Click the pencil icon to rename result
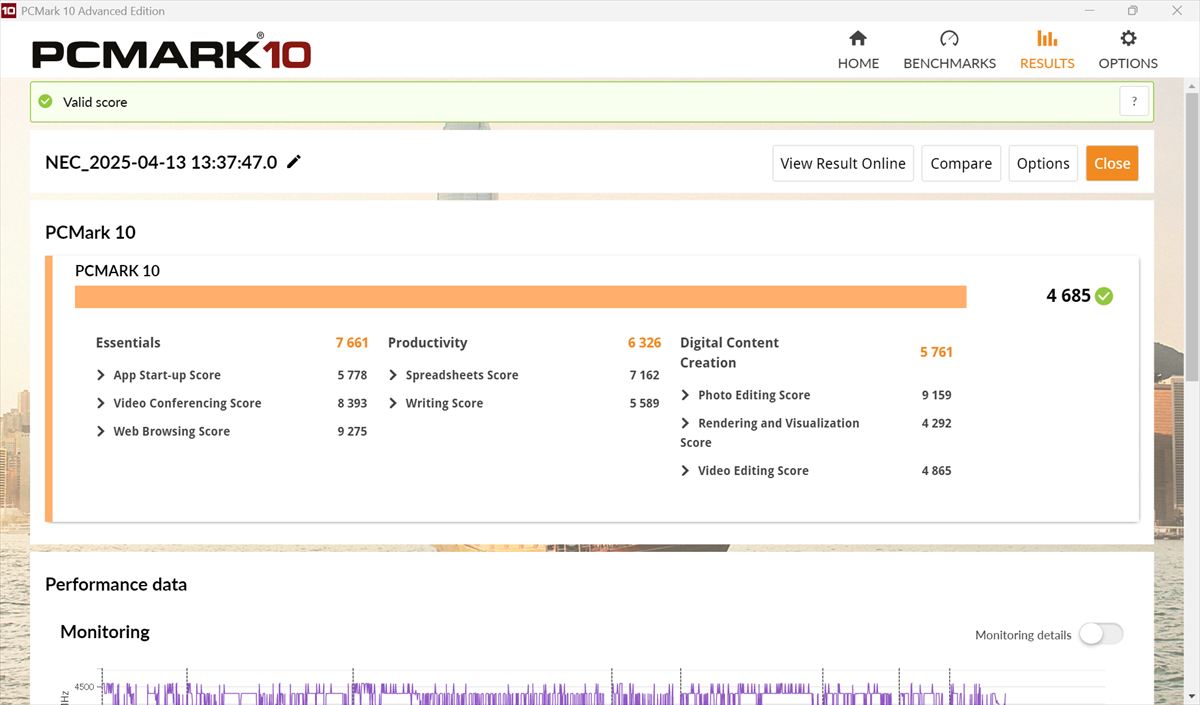1200x705 pixels. pyautogui.click(x=294, y=162)
